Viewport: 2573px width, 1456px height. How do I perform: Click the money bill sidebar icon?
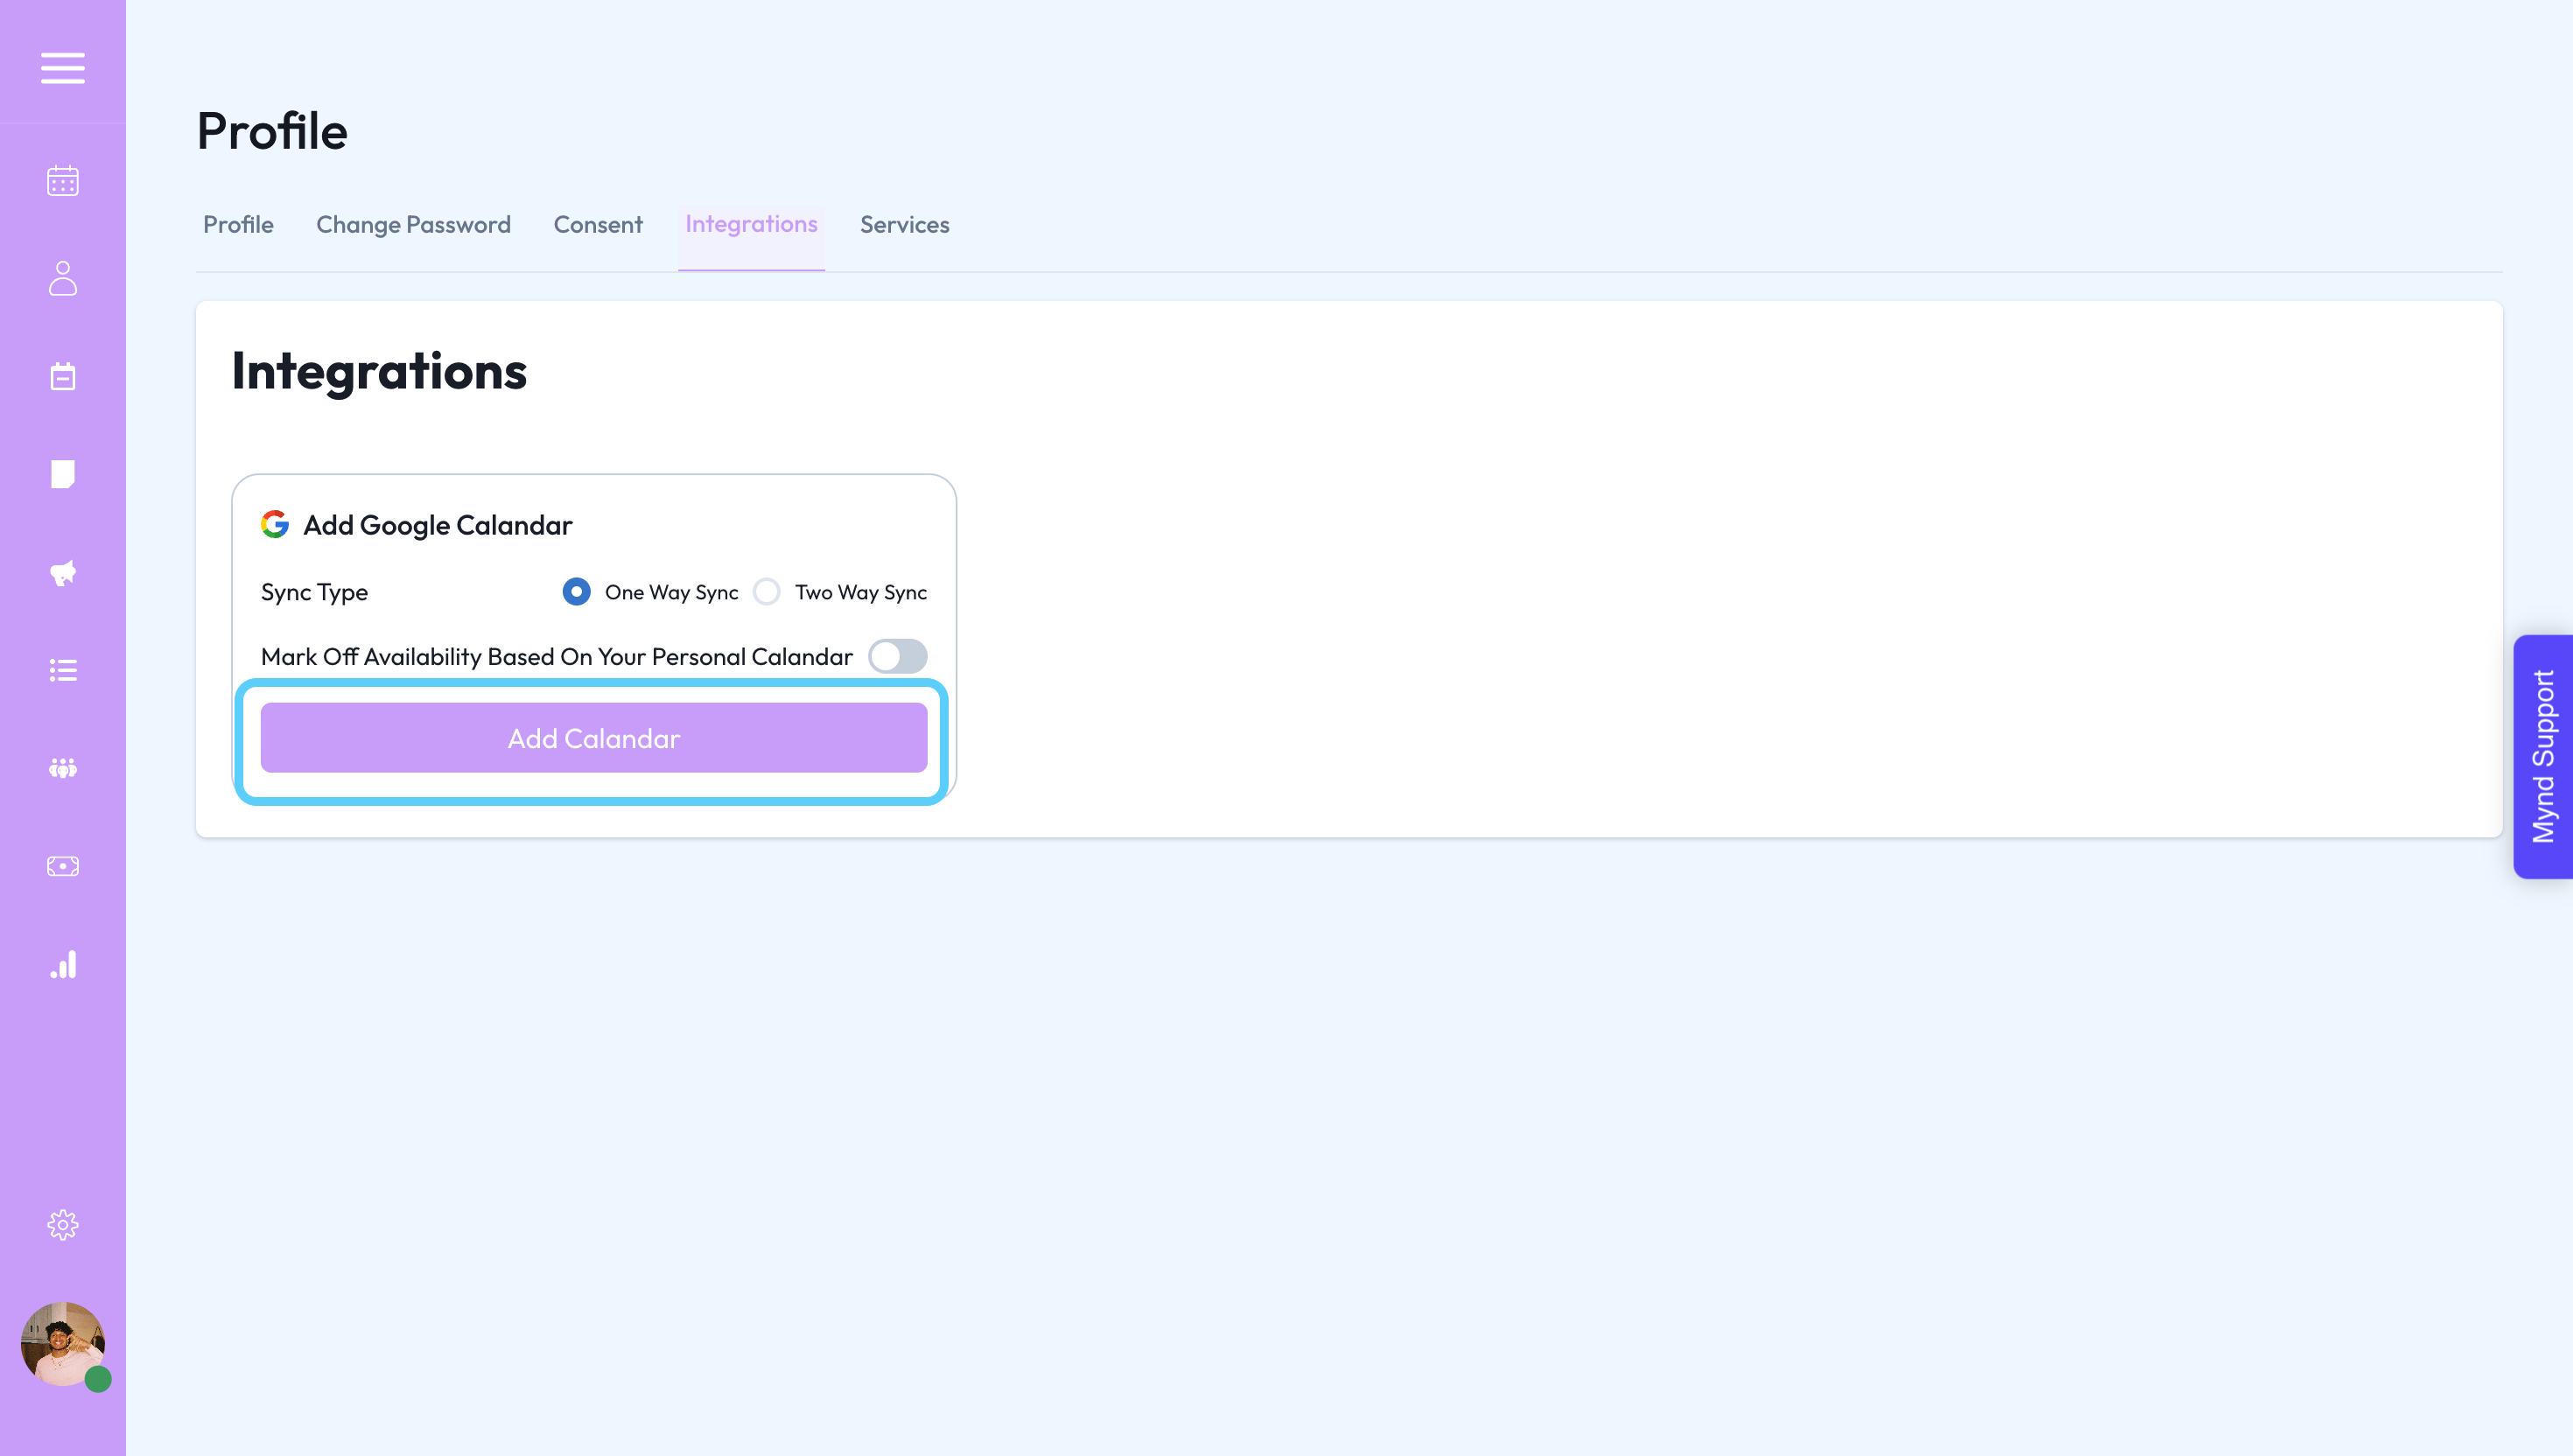[x=62, y=866]
